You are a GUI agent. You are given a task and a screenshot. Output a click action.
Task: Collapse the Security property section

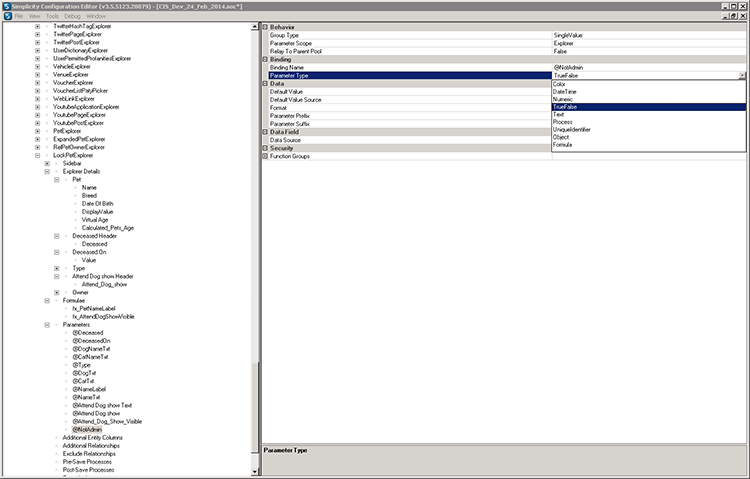click(265, 148)
